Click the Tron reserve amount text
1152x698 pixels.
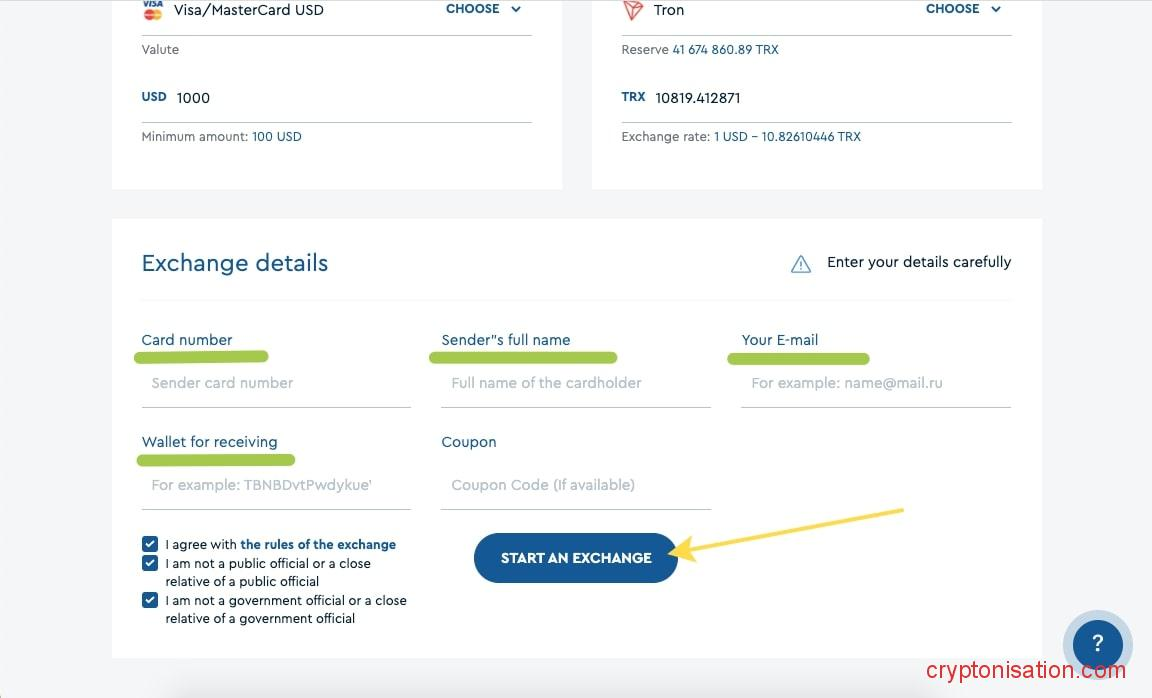coord(725,50)
